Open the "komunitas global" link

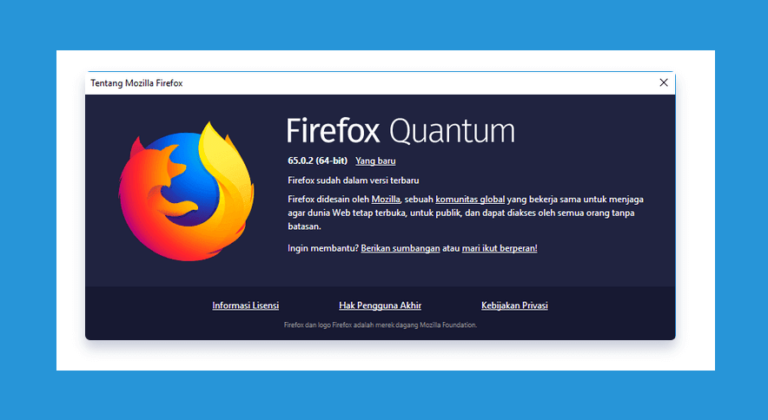pos(470,199)
